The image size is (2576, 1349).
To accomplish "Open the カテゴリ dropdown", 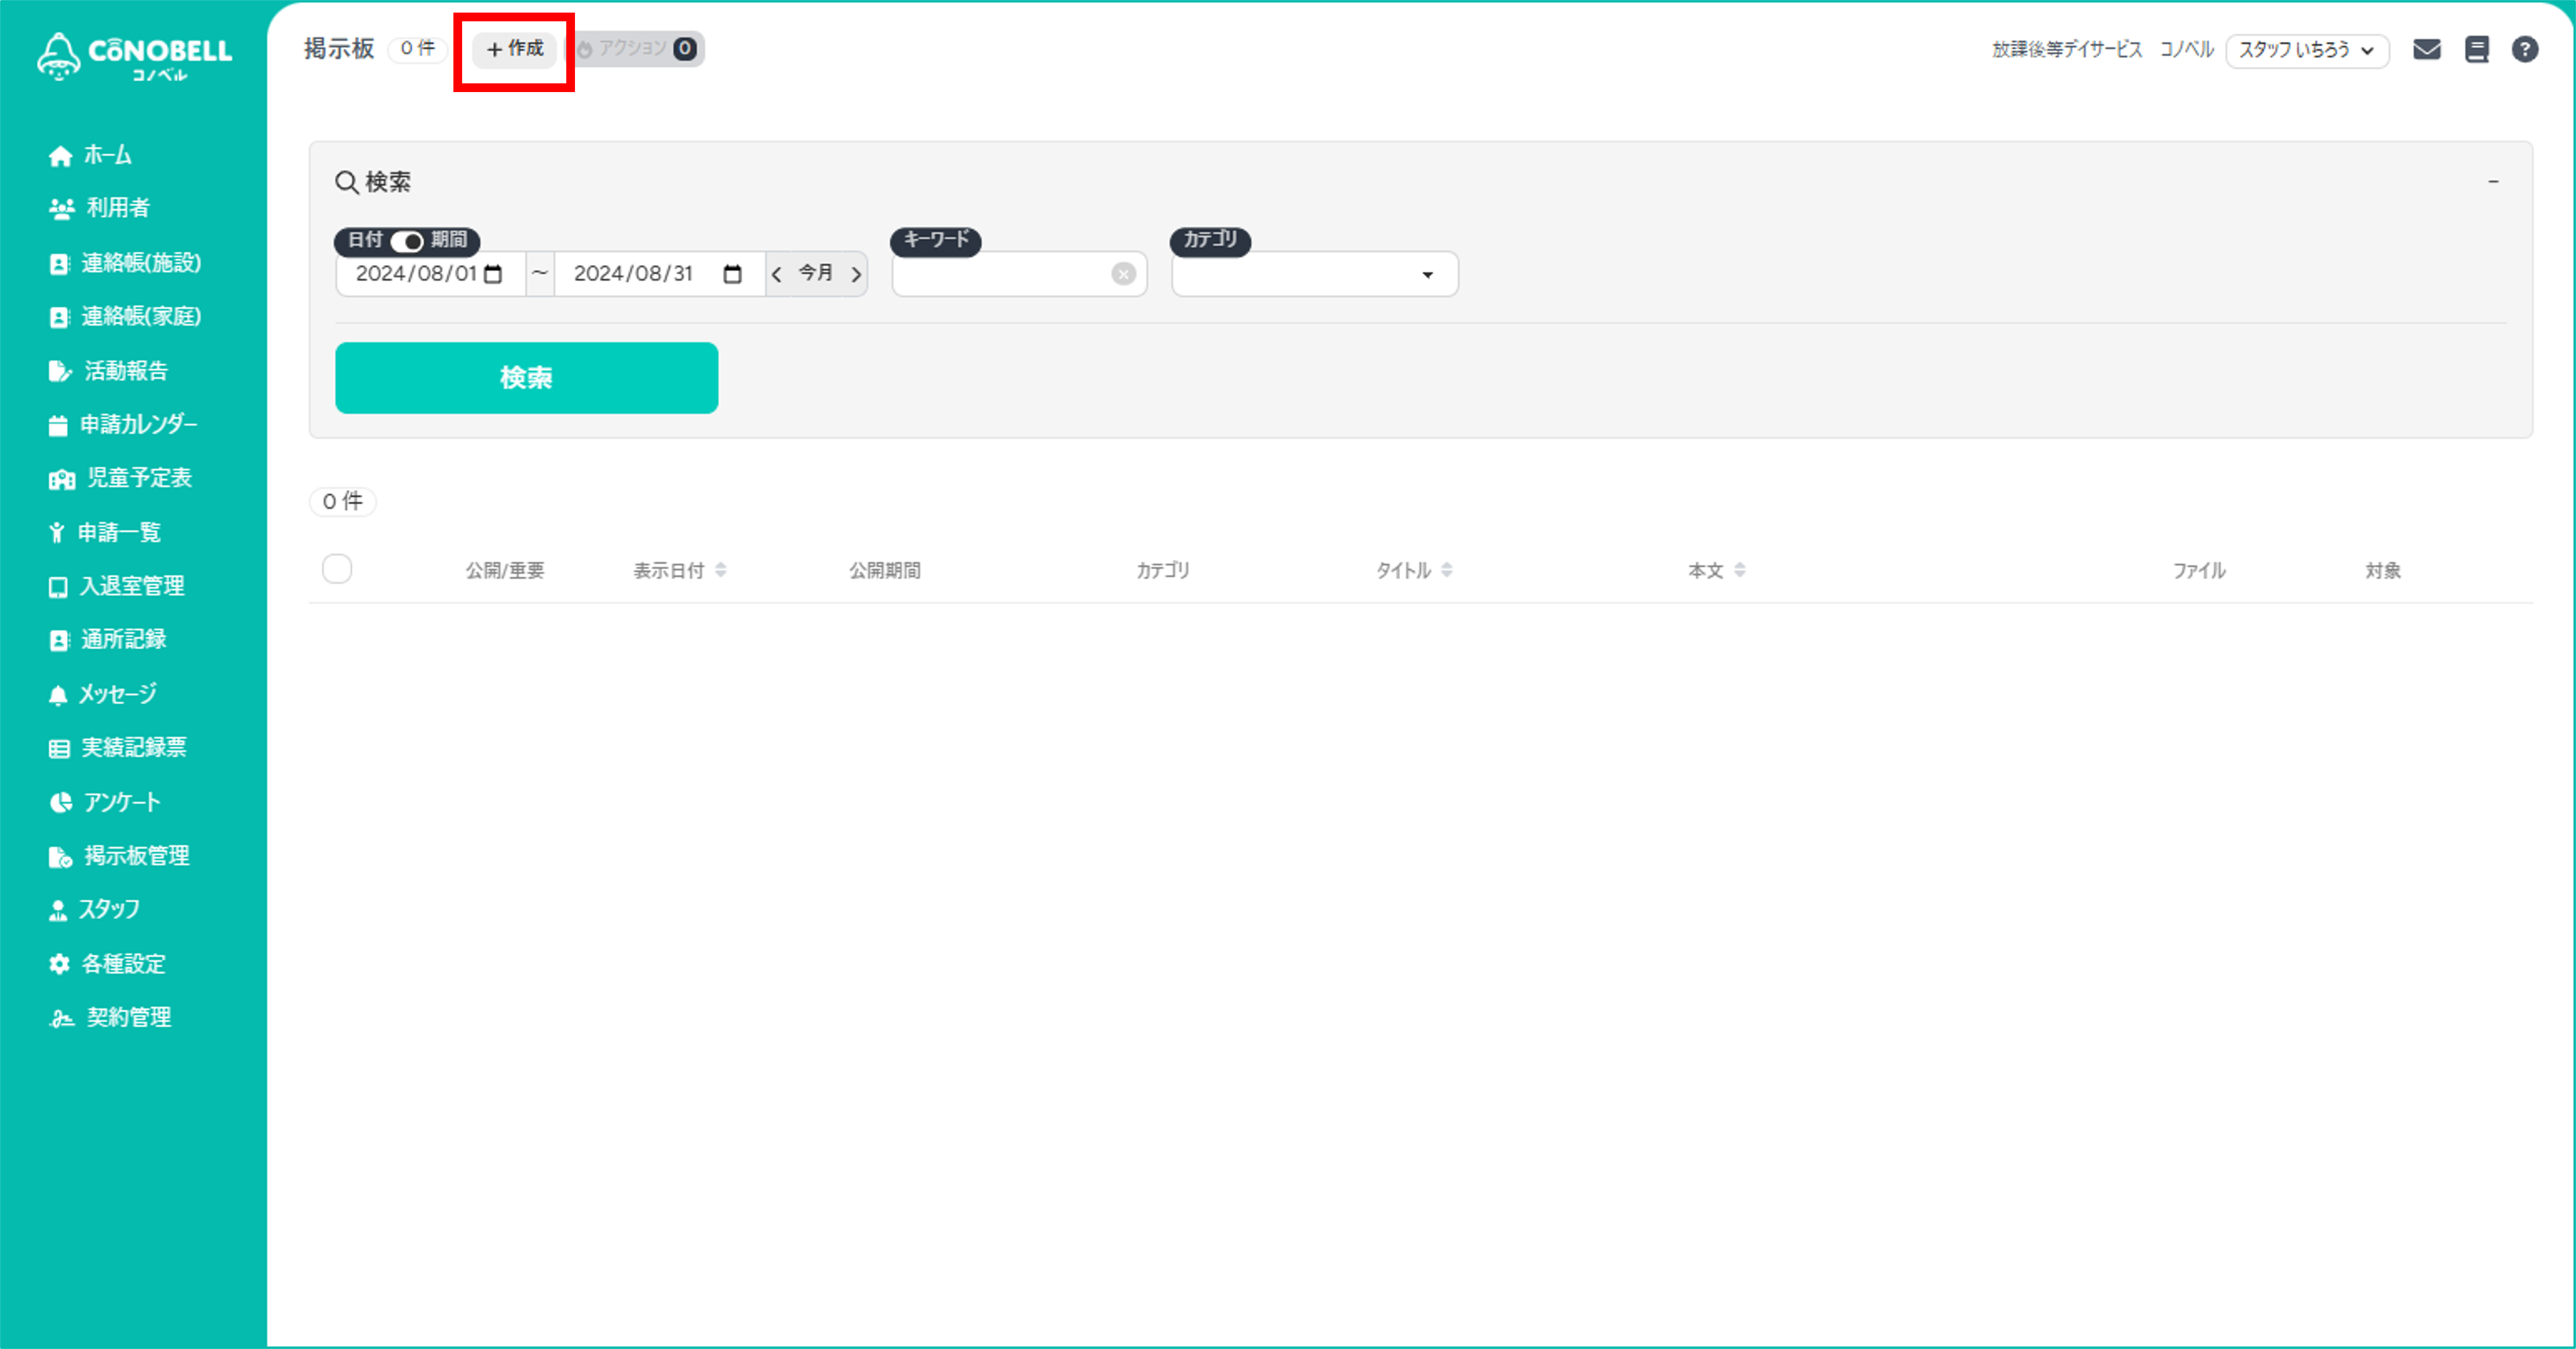I will click(1315, 274).
